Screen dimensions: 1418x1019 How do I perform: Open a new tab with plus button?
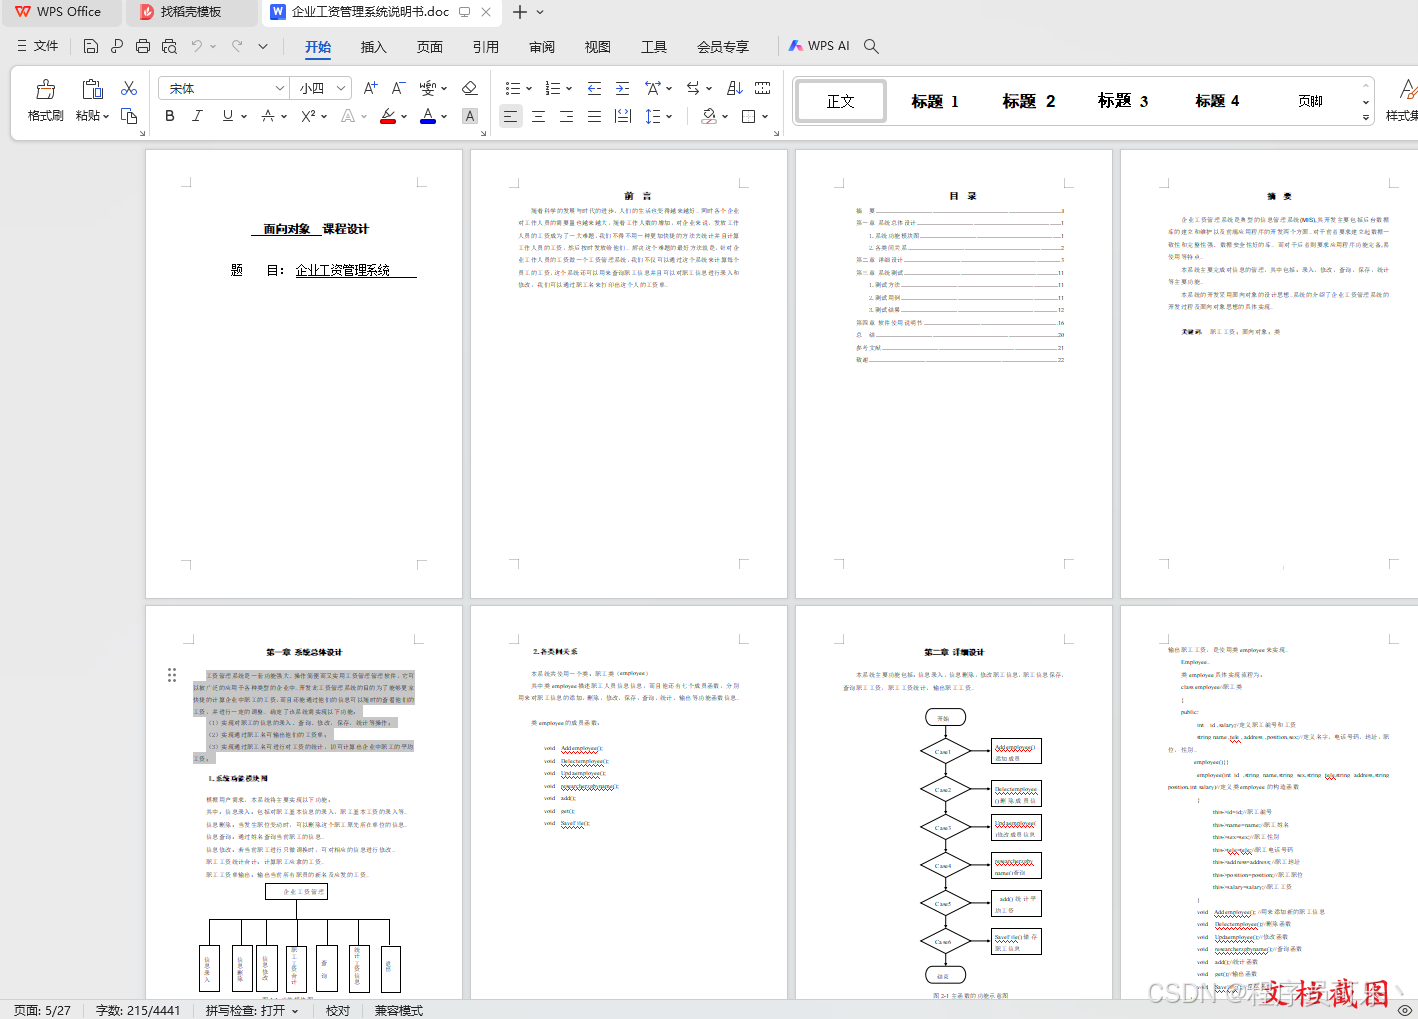coord(520,12)
